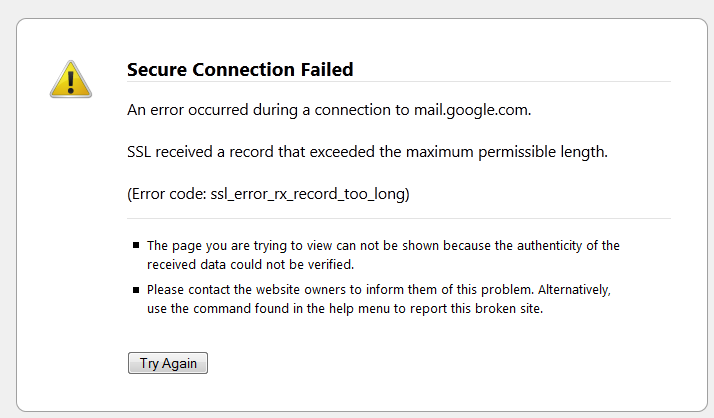Click the maximum permissible length phrase
Image resolution: width=714 pixels, height=418 pixels.
click(x=506, y=152)
